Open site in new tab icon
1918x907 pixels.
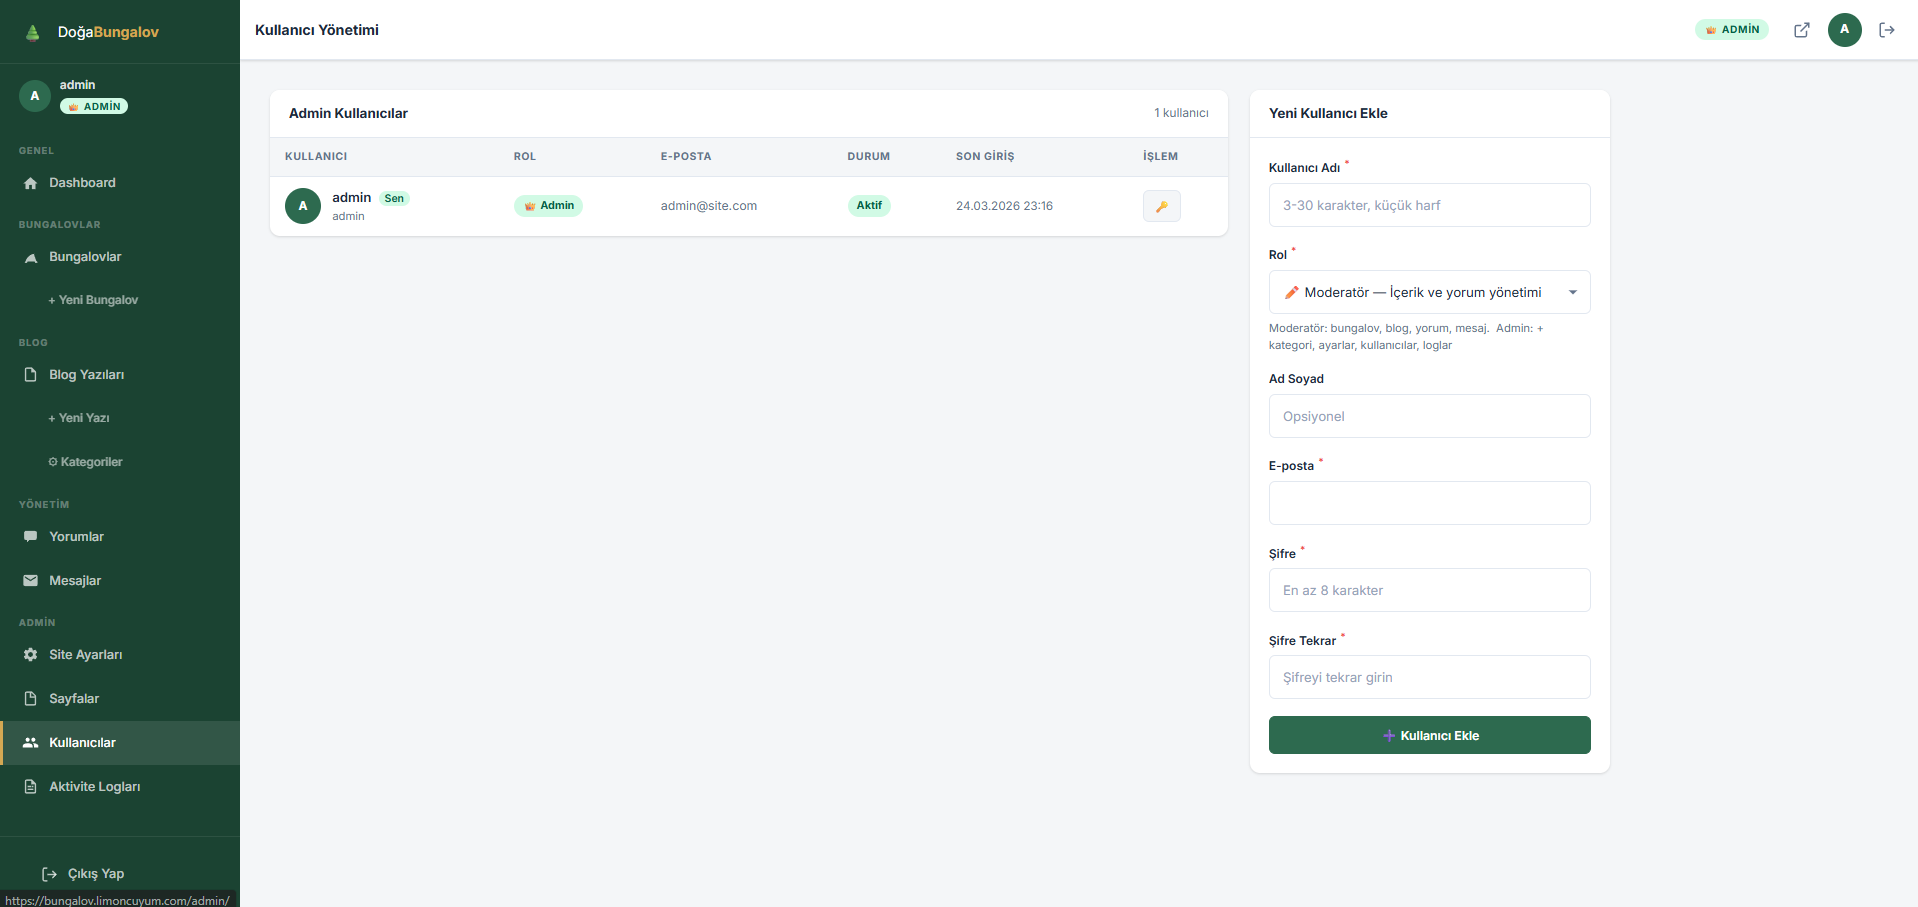point(1801,30)
